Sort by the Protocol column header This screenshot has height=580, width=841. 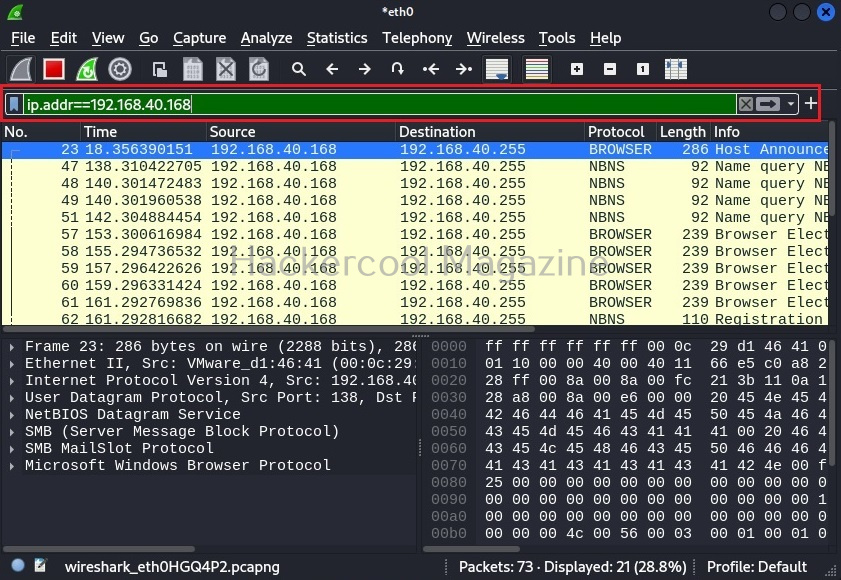pyautogui.click(x=621, y=132)
